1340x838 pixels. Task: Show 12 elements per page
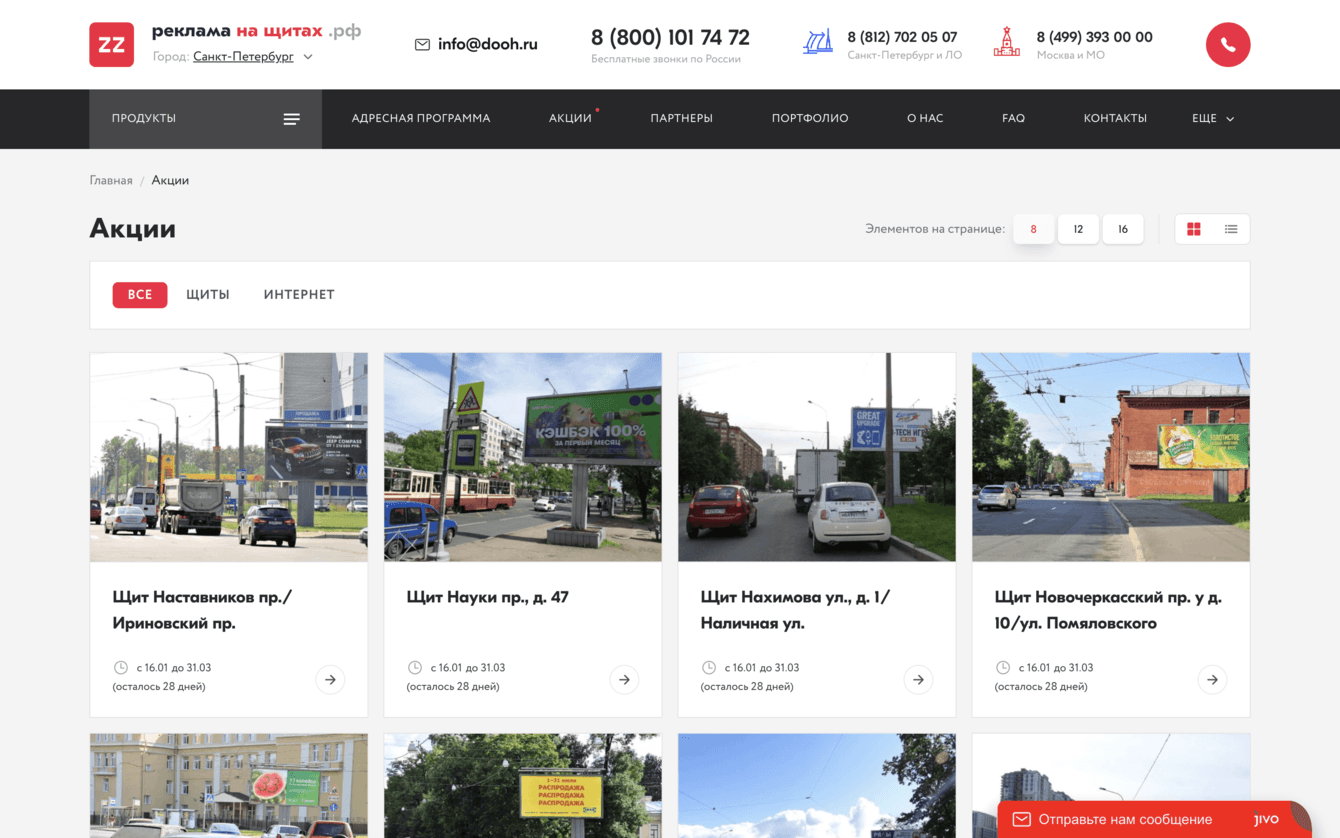(x=1078, y=229)
